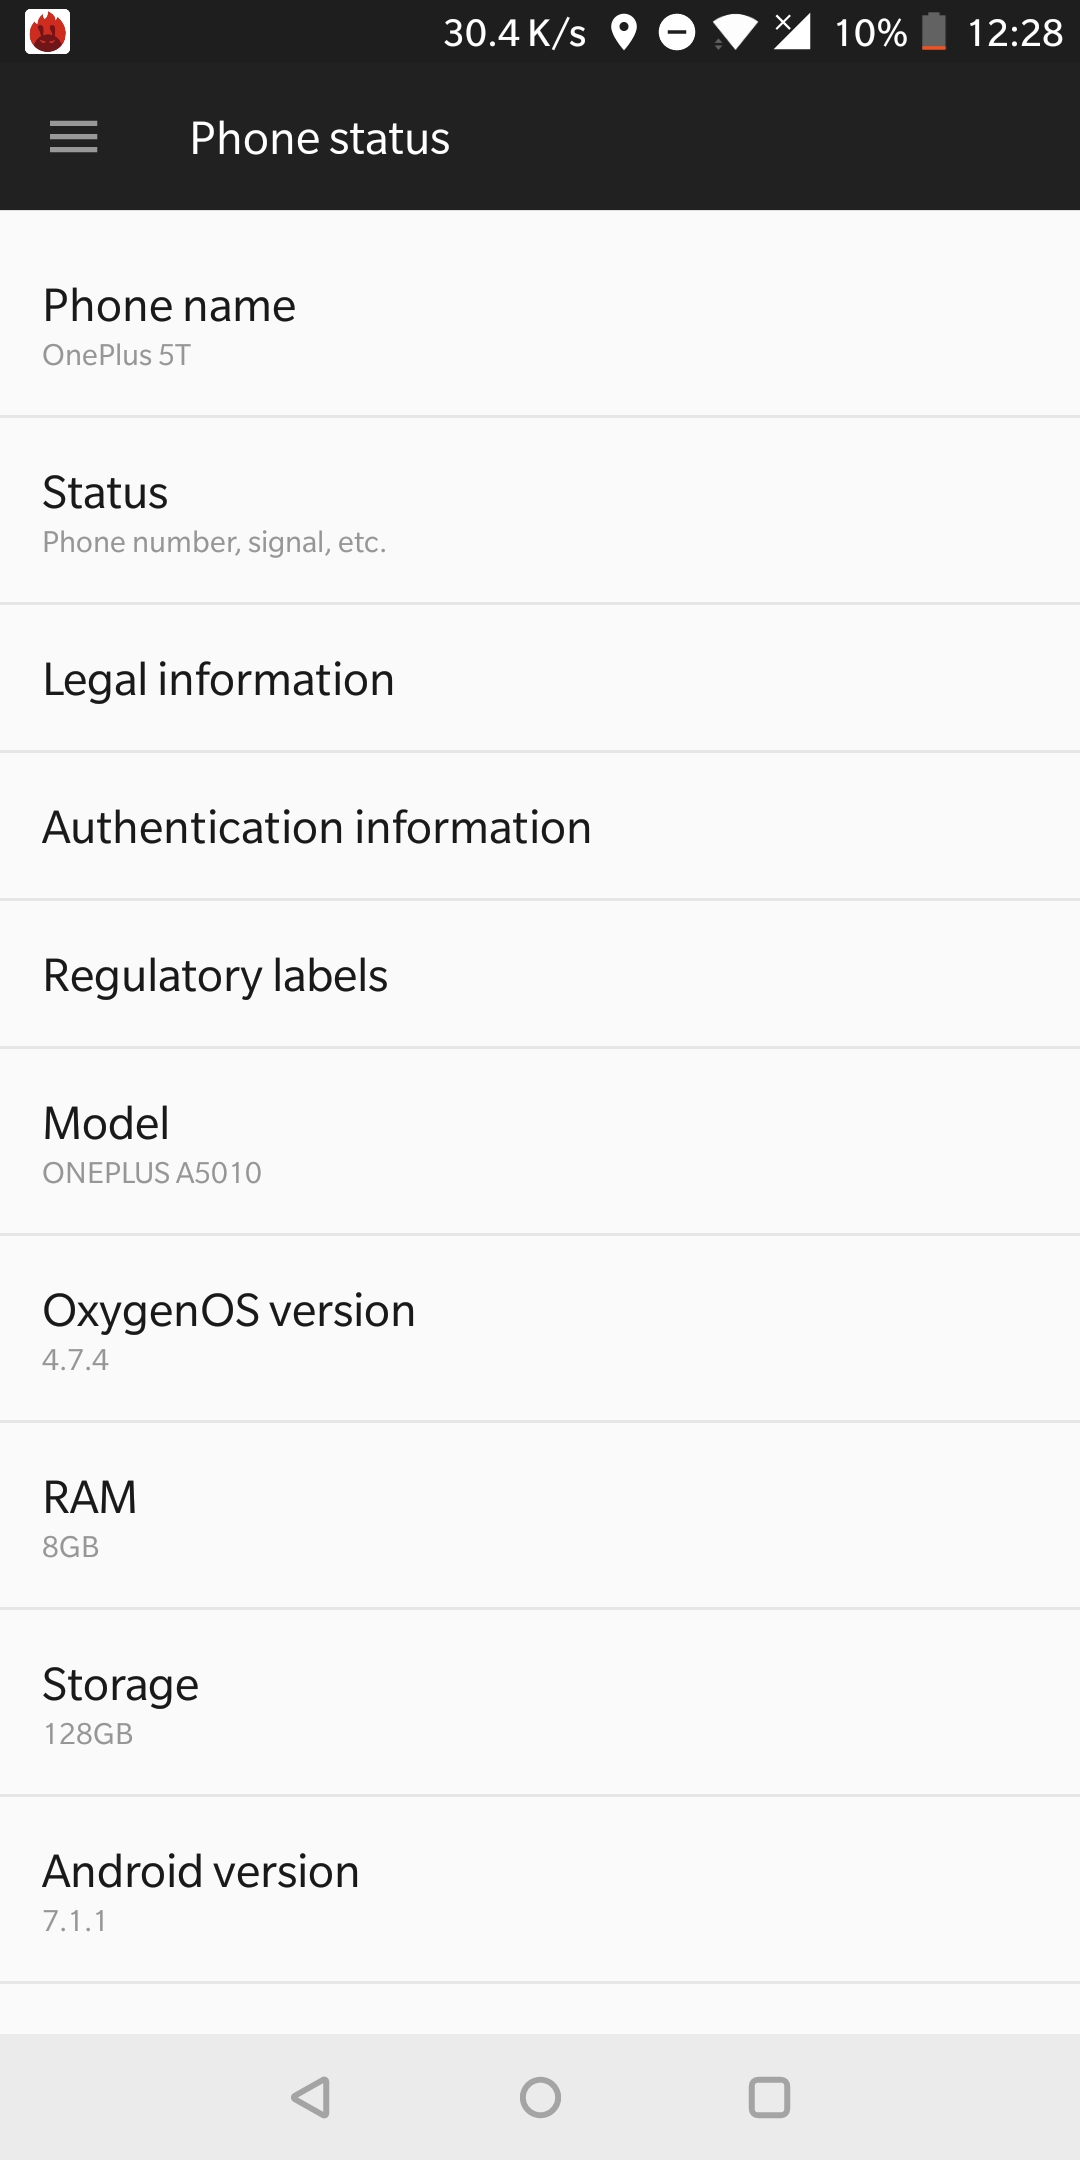Tap the battery indicator icon
Screen dimensions: 1080x2160
[934, 32]
